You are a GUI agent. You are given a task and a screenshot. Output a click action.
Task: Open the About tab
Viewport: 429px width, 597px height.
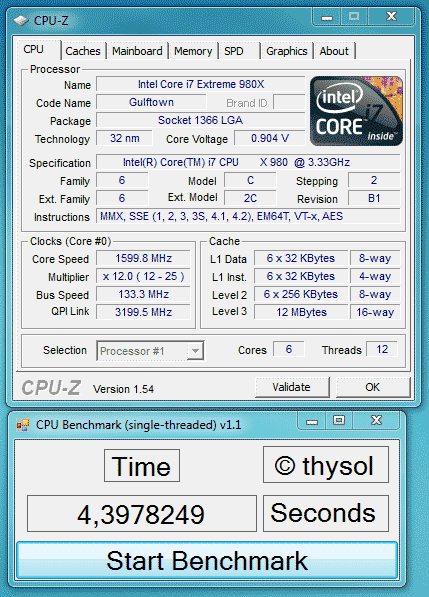click(x=334, y=51)
